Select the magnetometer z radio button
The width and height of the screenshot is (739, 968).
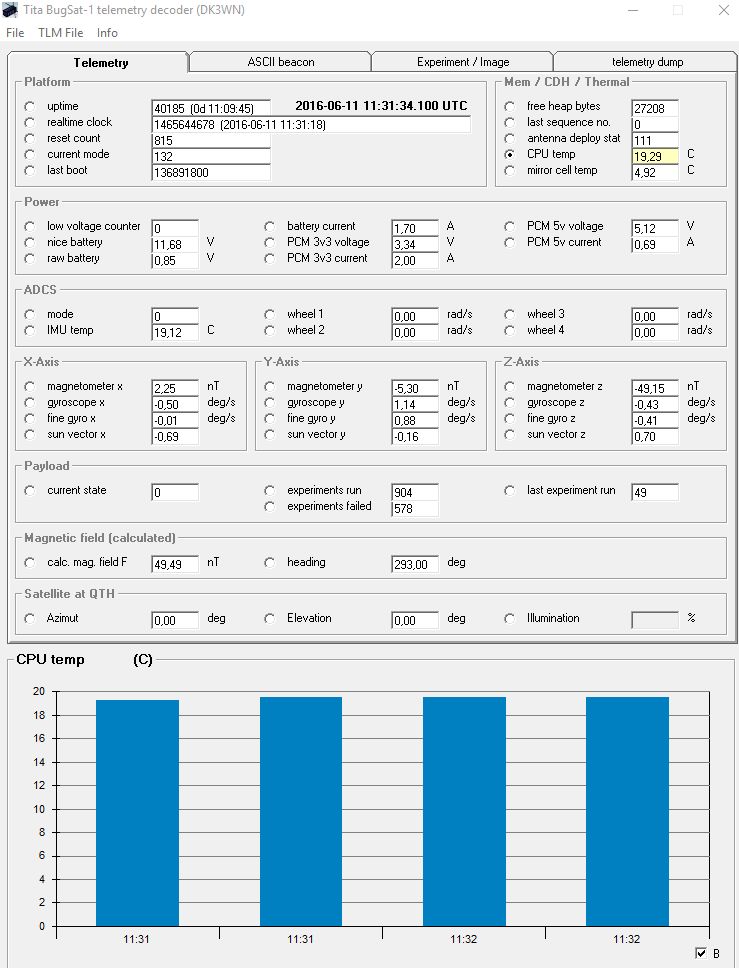[x=509, y=386]
